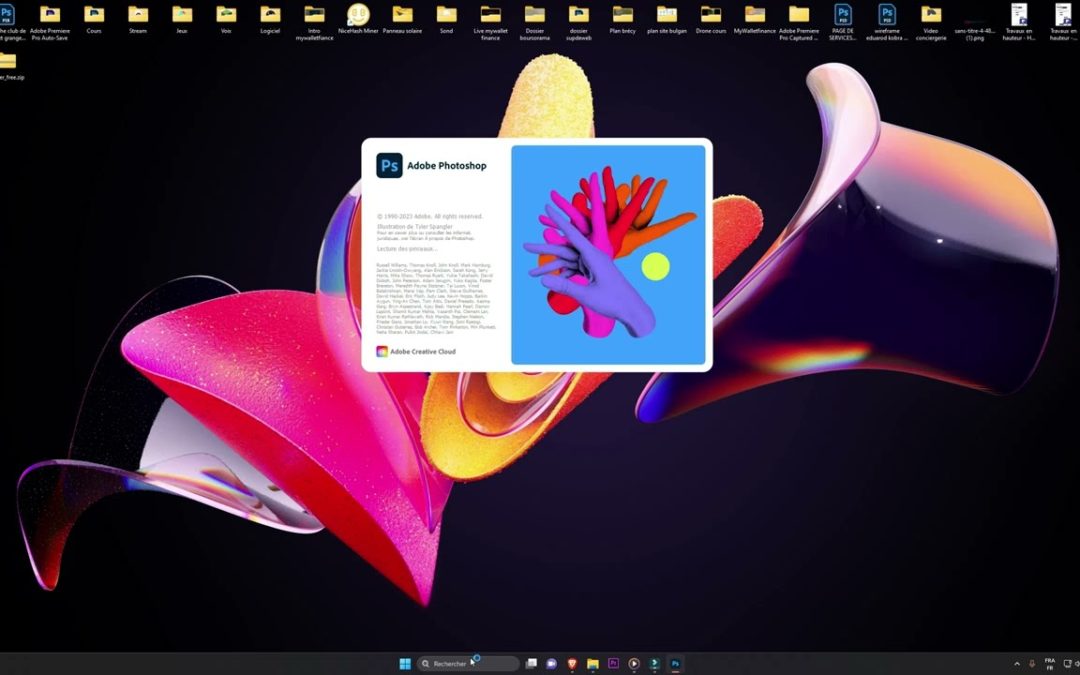Open the Adobe Premiere Pro Auto-Save folder
1080x675 pixels.
tap(50, 21)
